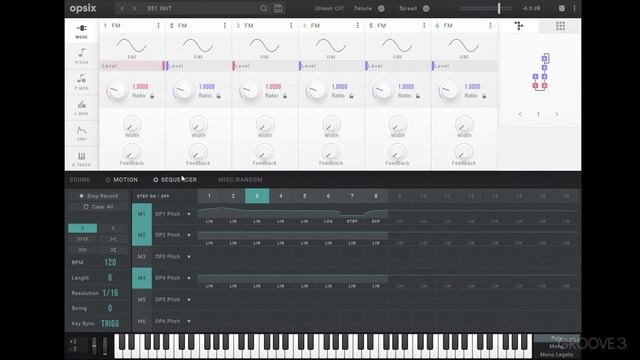The image size is (640, 360).
Task: Select previous algorithm arrow
Action: (x=520, y=114)
